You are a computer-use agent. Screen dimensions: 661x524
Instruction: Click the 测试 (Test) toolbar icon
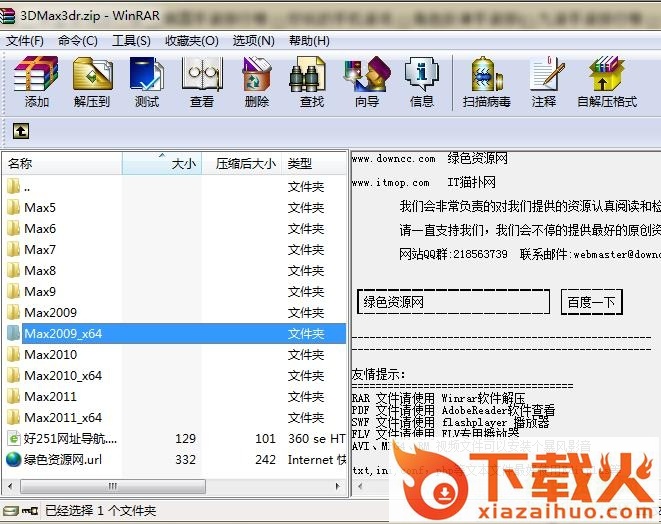(147, 74)
